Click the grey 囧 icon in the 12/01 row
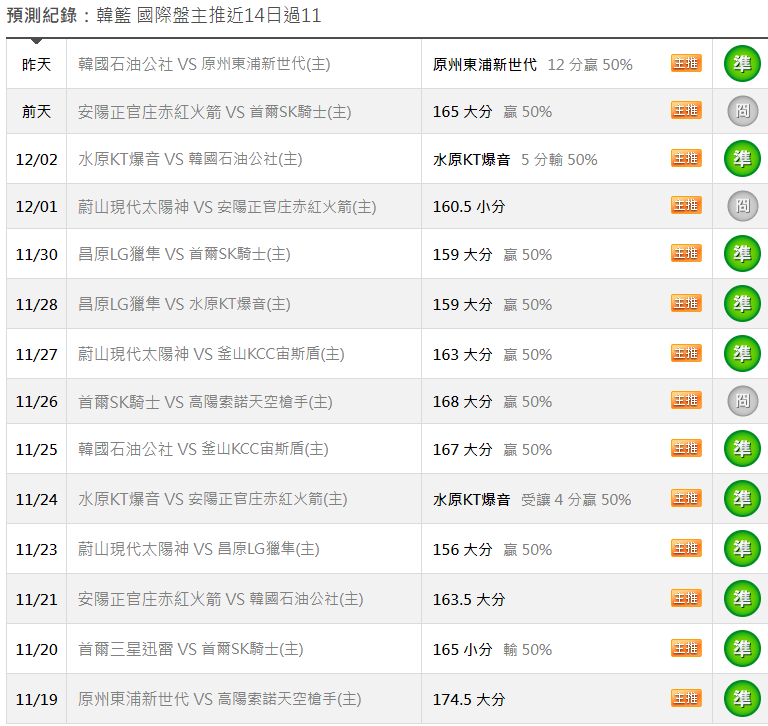The width and height of the screenshot is (768, 726). pyautogui.click(x=743, y=206)
